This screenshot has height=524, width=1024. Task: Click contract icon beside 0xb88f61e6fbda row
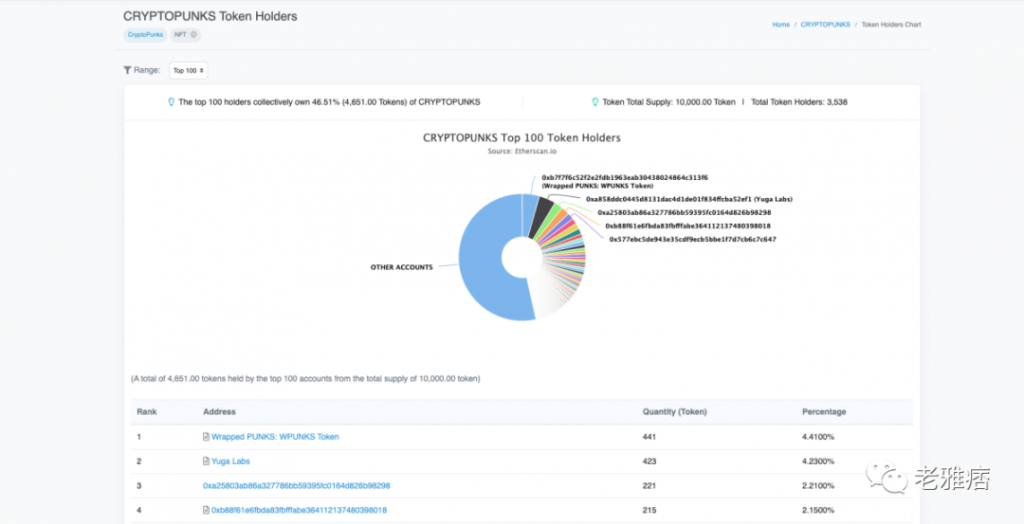pos(206,510)
